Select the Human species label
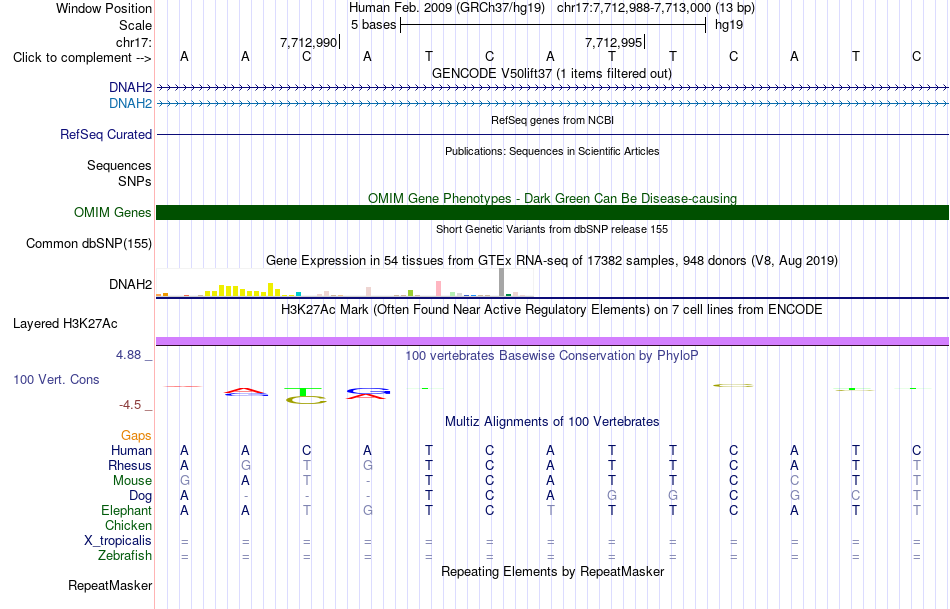 click(131, 450)
